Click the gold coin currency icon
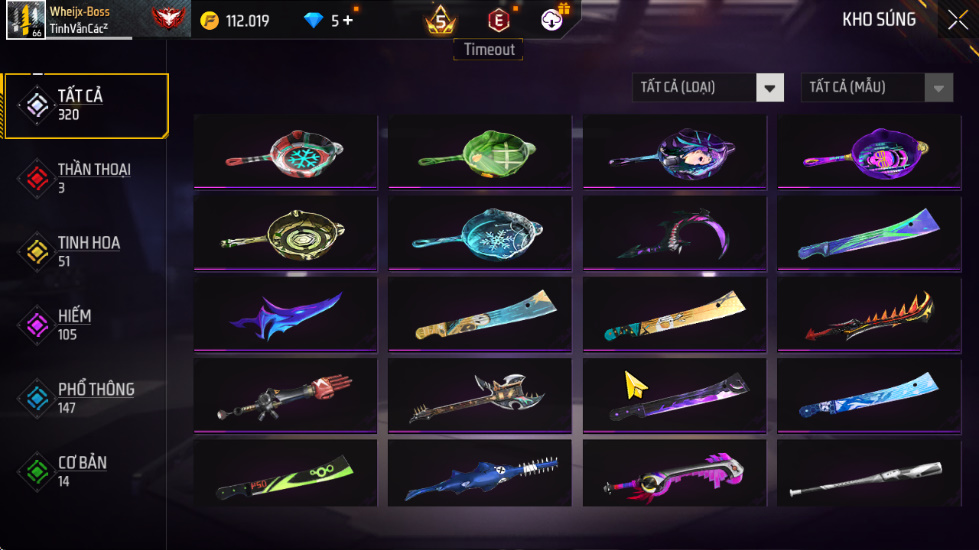This screenshot has width=979, height=550. [210, 21]
